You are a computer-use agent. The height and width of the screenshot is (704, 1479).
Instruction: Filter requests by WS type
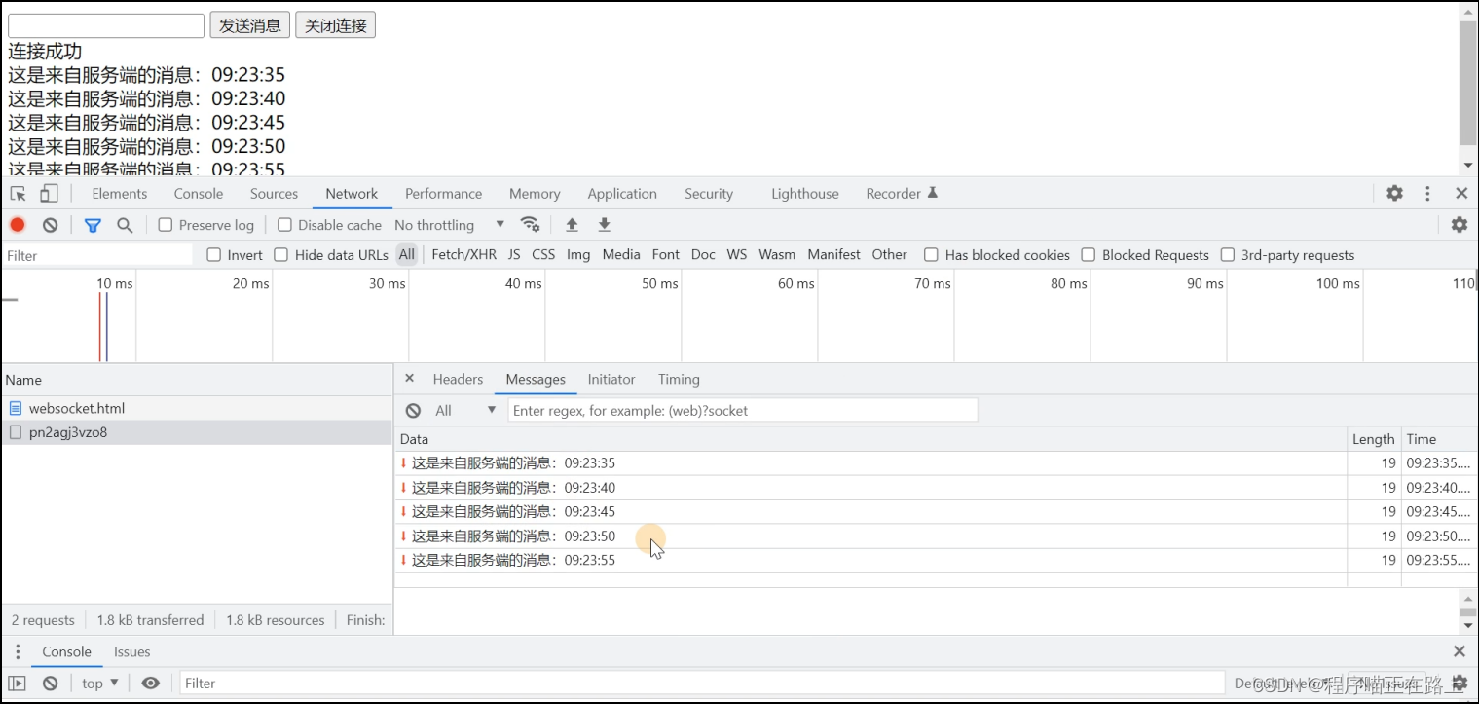pos(737,255)
